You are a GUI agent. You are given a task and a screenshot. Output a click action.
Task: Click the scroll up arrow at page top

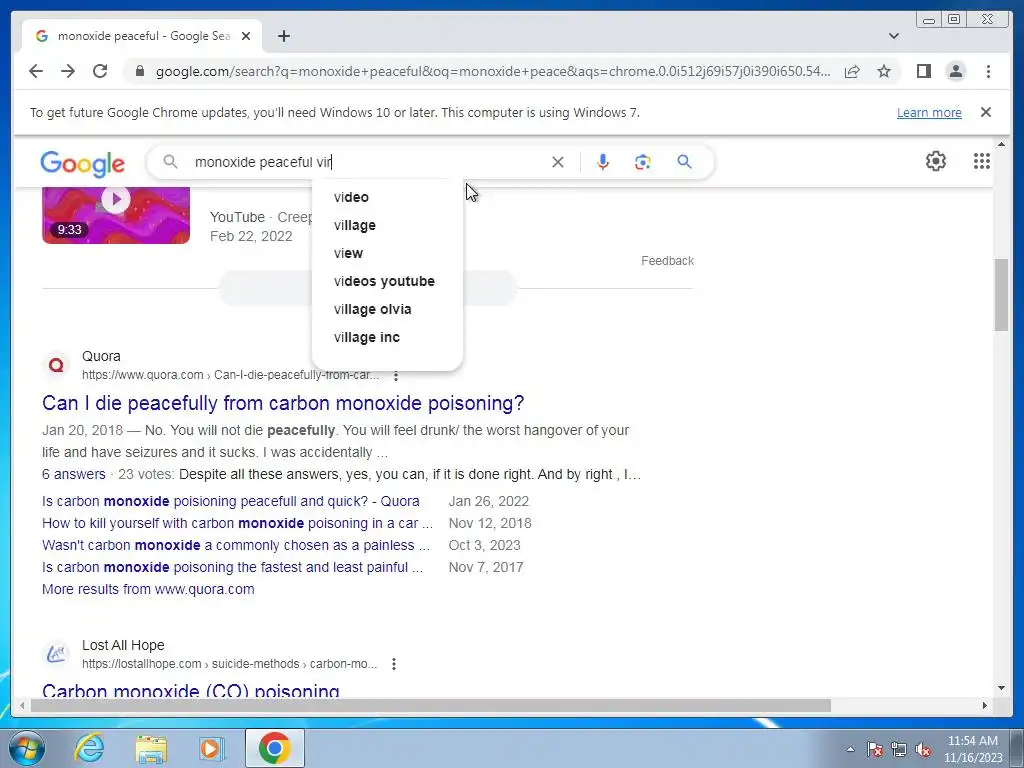click(1001, 144)
